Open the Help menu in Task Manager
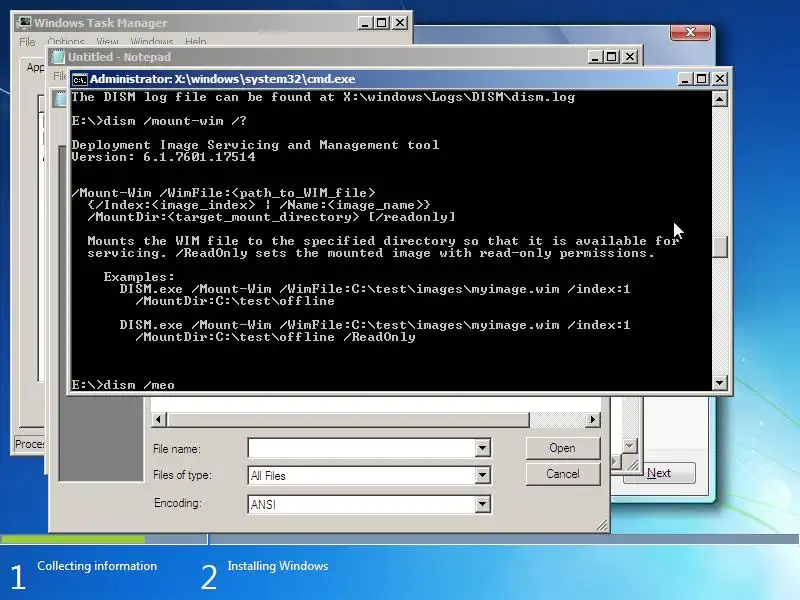This screenshot has width=800, height=600. pos(195,41)
